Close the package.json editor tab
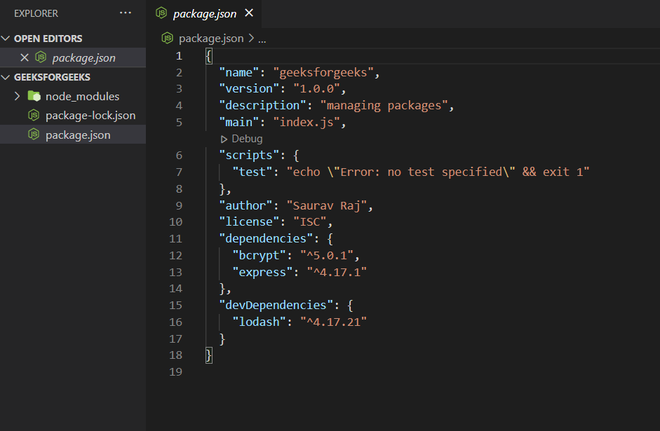This screenshot has height=431, width=660. [249, 14]
